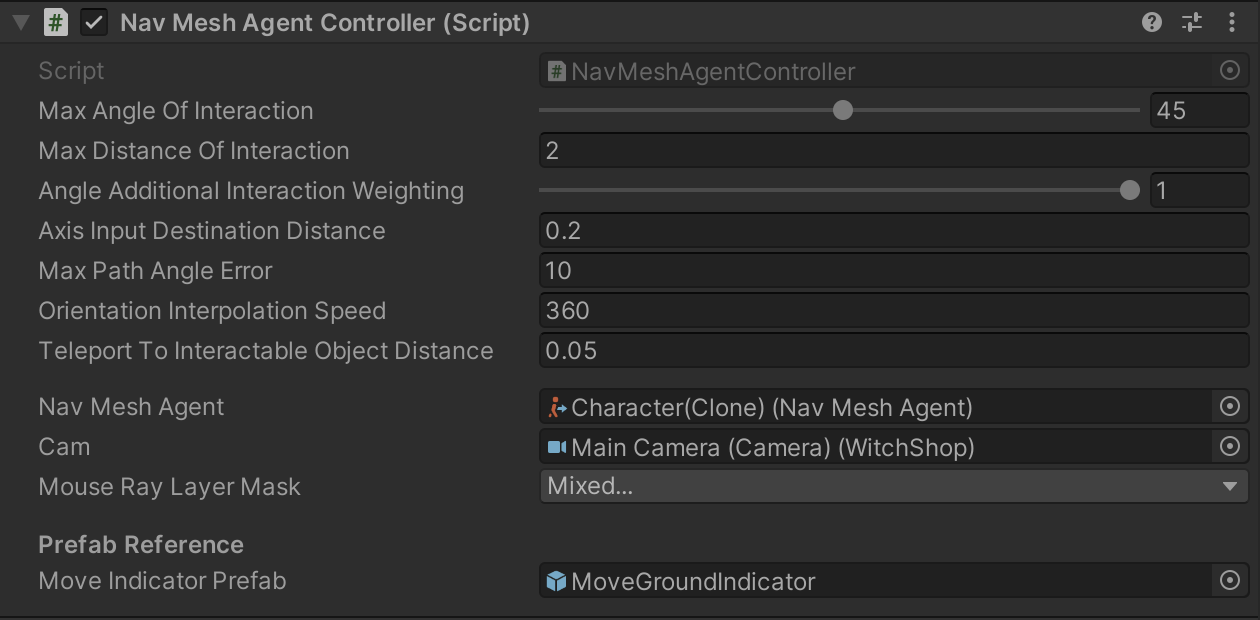Screen dimensions: 1260x620
Task: Click the Max Angle Of Interaction slider handle
Action: point(843,110)
